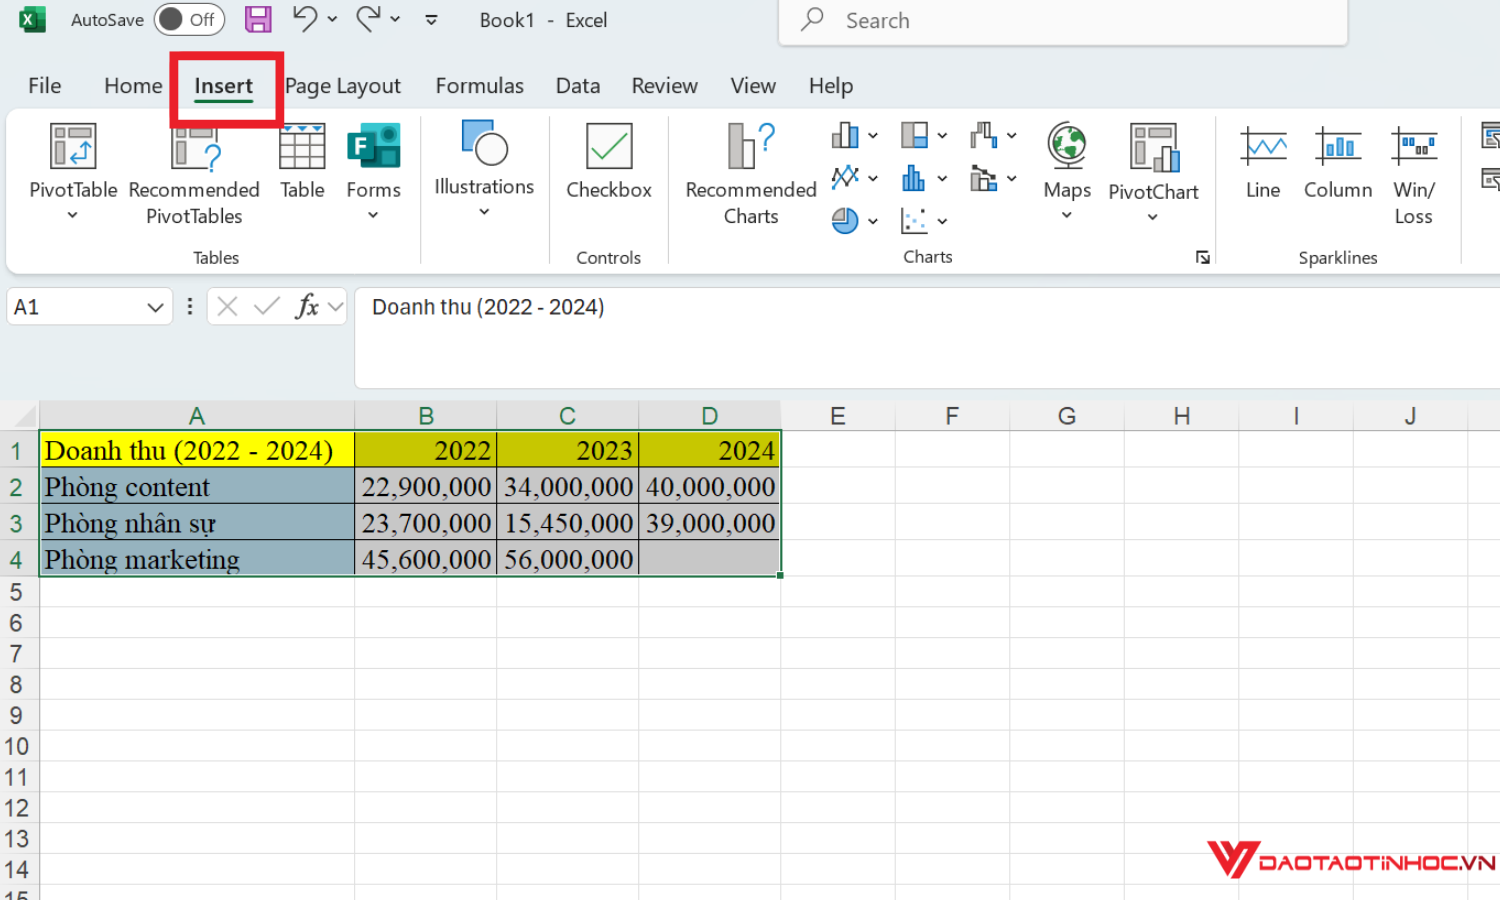This screenshot has height=900, width=1500.
Task: Open Recommended Charts
Action: click(x=750, y=172)
